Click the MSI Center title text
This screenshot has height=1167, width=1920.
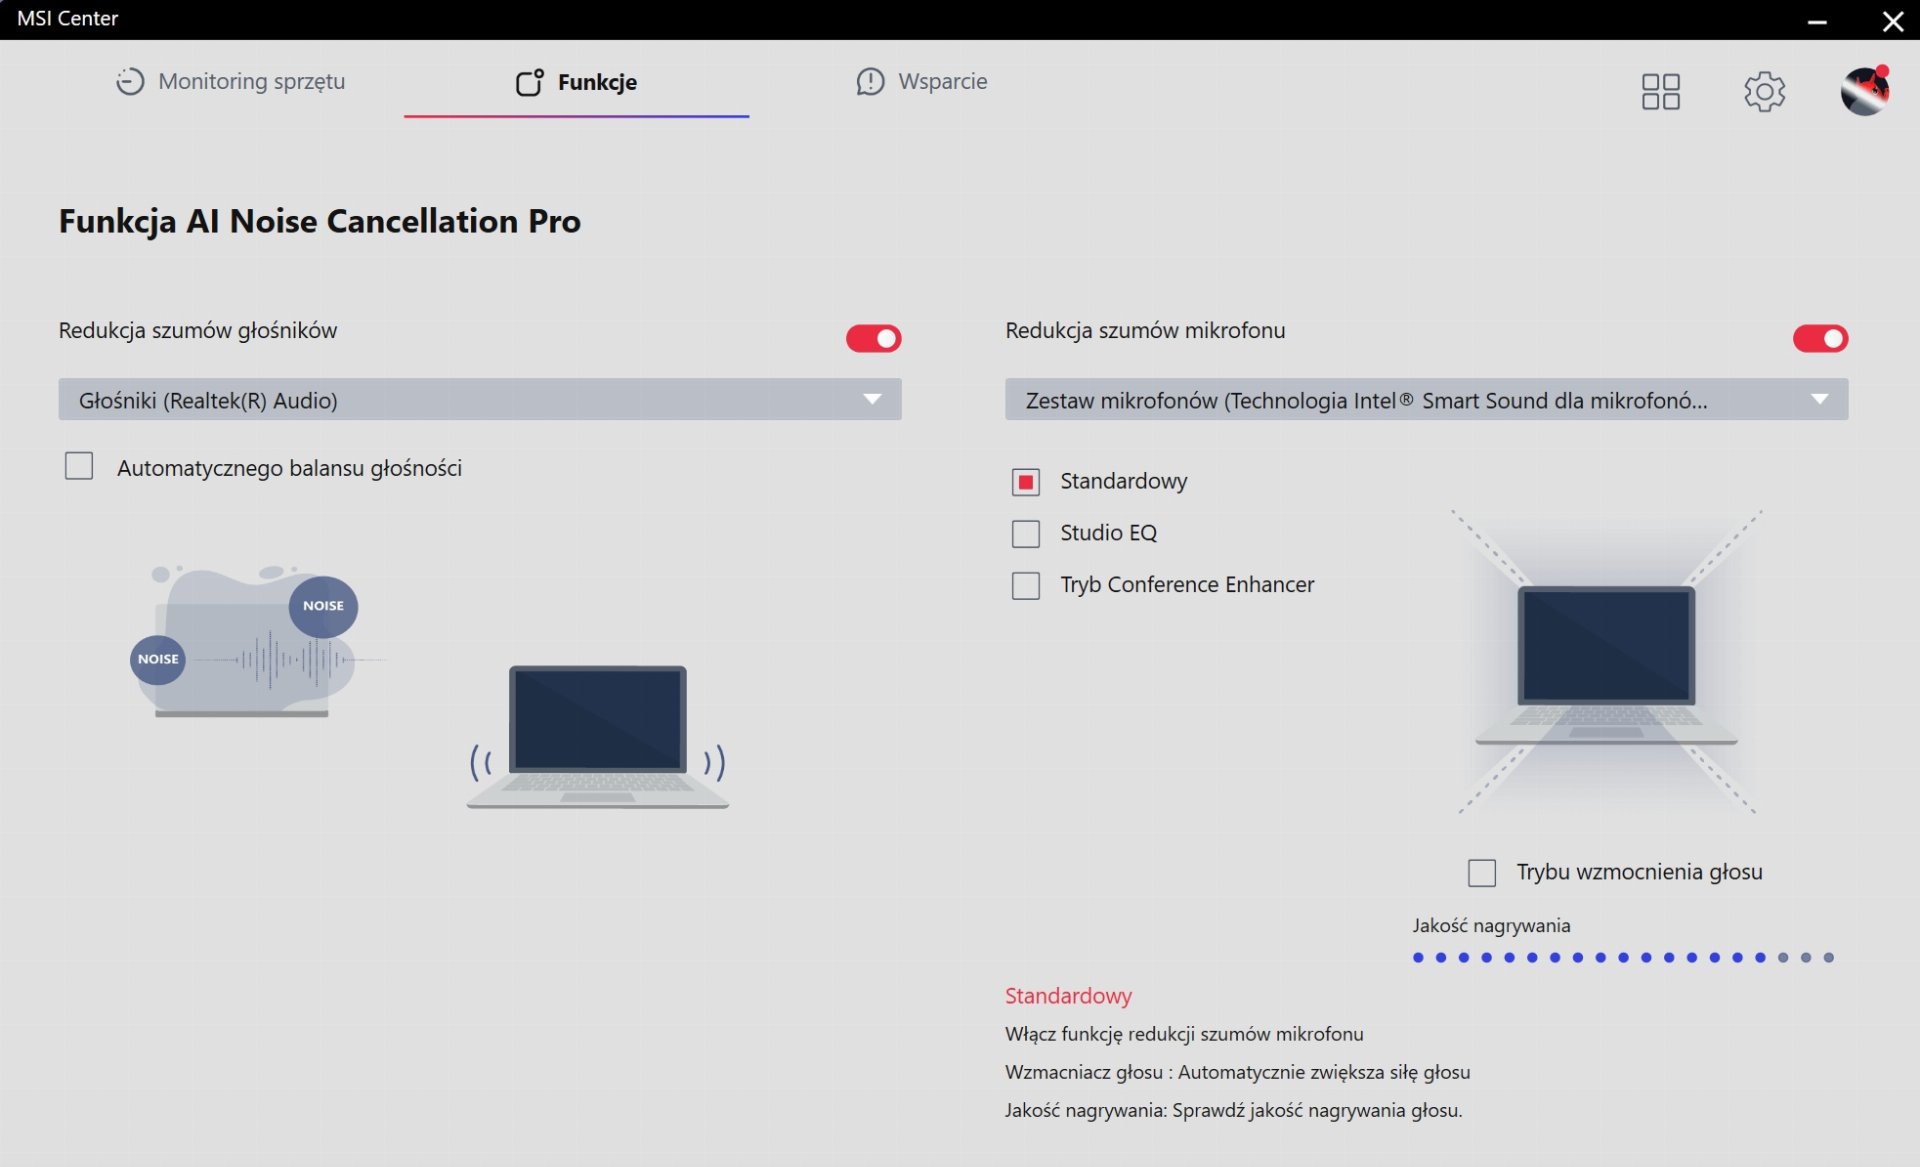coord(68,18)
